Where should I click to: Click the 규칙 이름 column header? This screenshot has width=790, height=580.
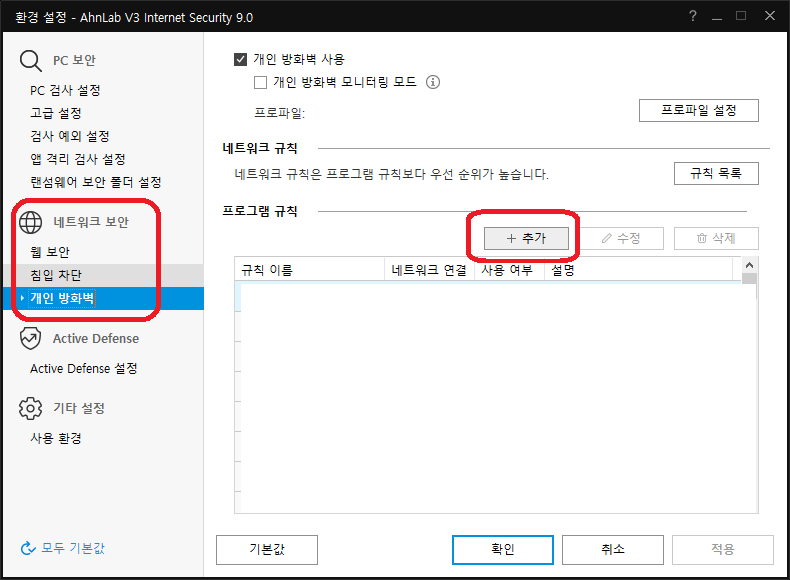(x=309, y=270)
